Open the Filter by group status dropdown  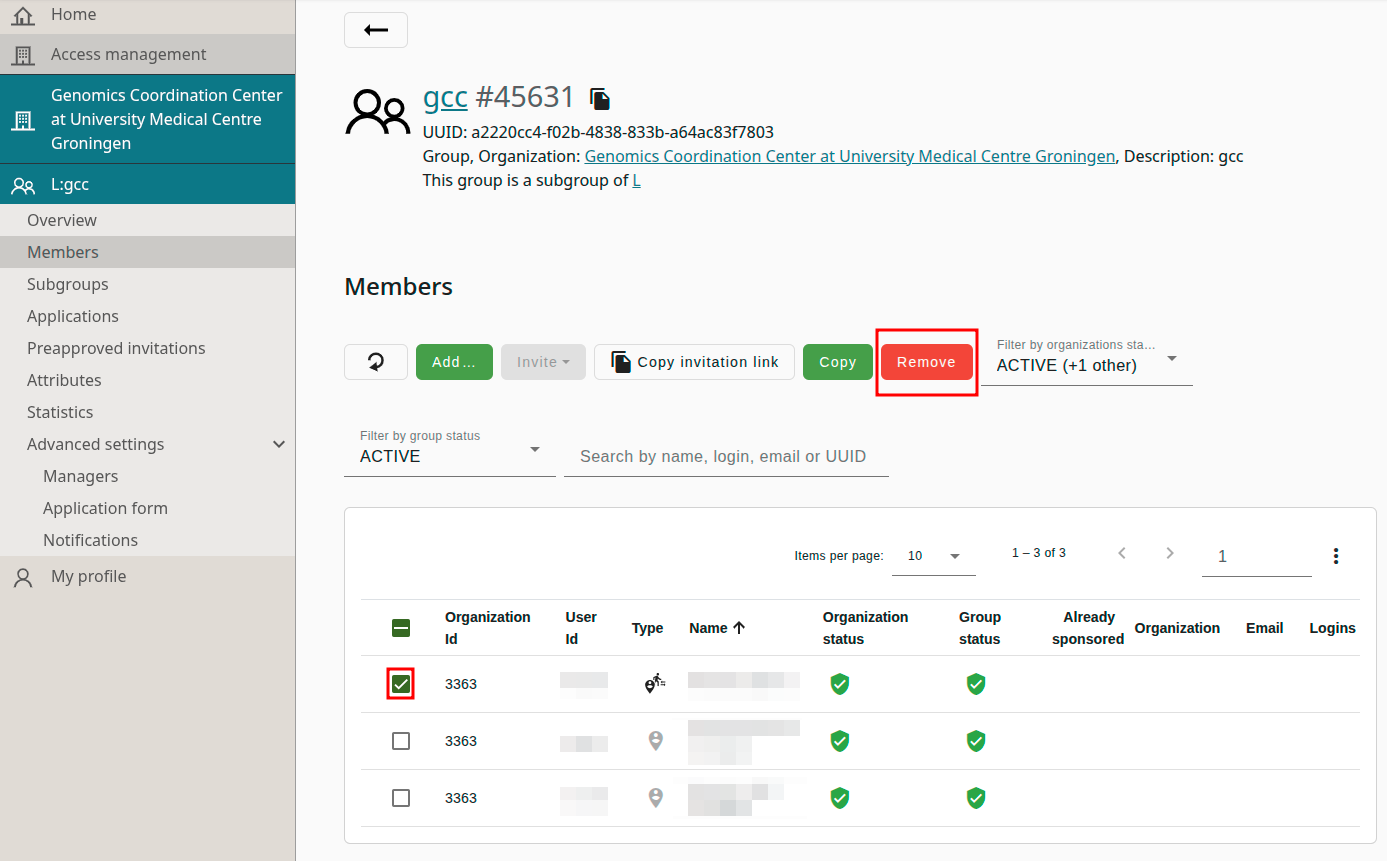[x=449, y=455]
